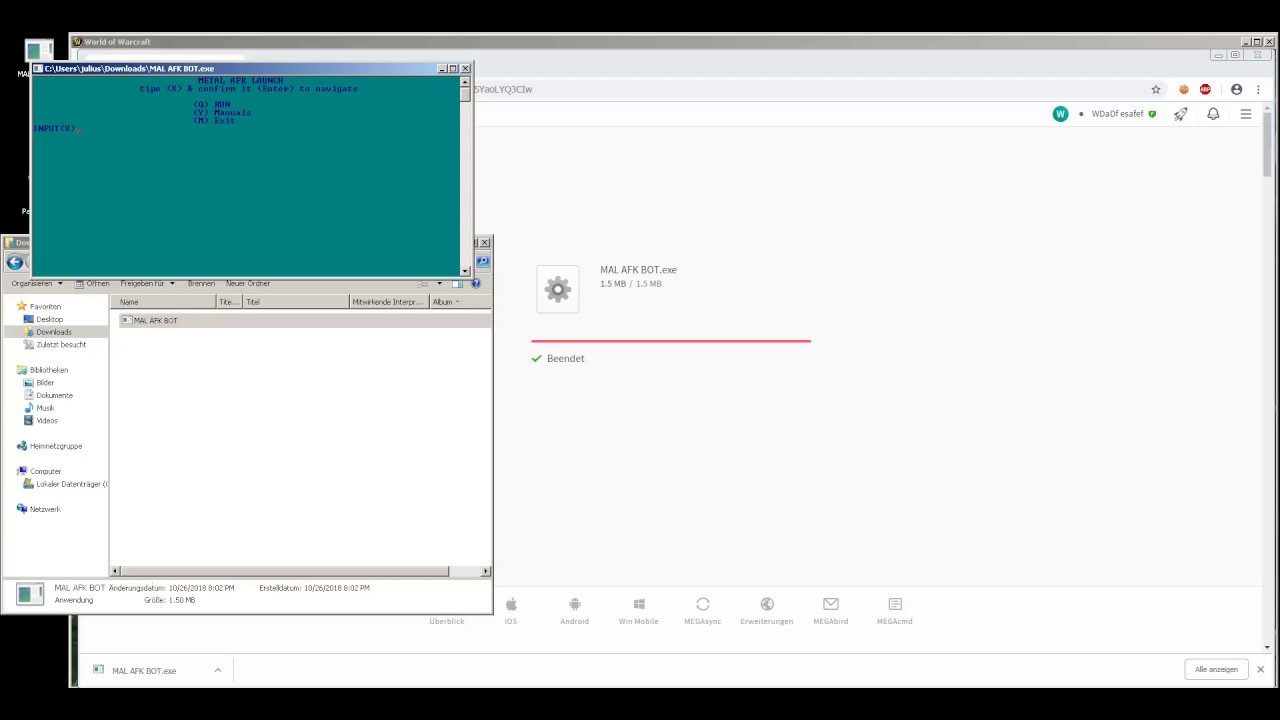Click the gear file icon for MAL AFK BOT.exe
This screenshot has height=720, width=1280.
click(558, 290)
